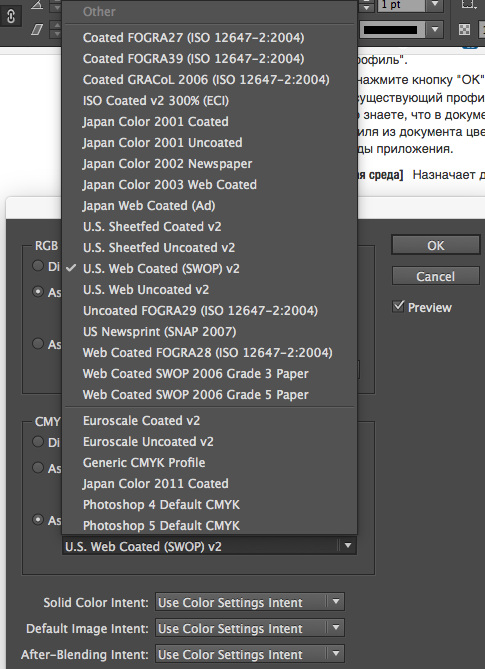
Task: Click the Cancel button
Action: 436,276
